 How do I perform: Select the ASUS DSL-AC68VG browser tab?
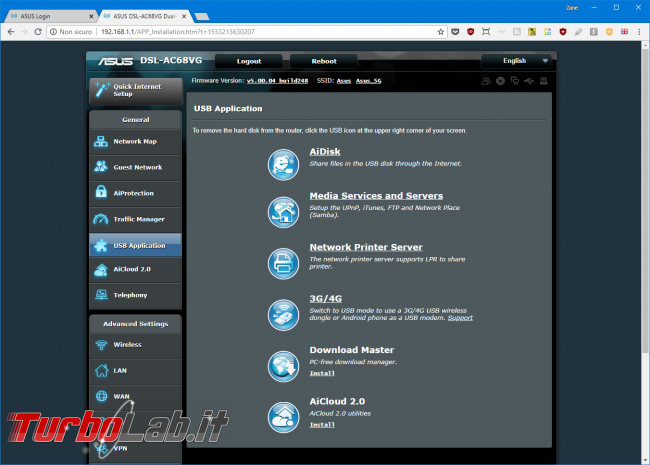click(x=145, y=16)
